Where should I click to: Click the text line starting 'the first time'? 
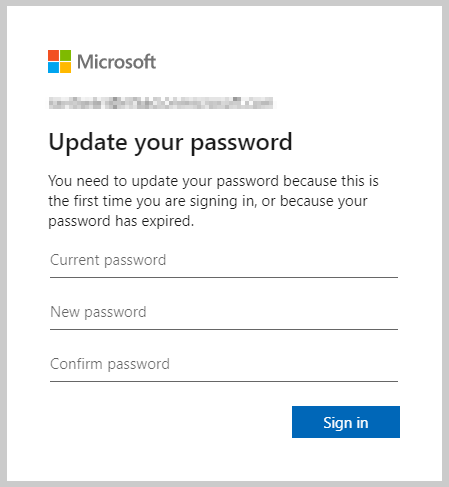(208, 201)
